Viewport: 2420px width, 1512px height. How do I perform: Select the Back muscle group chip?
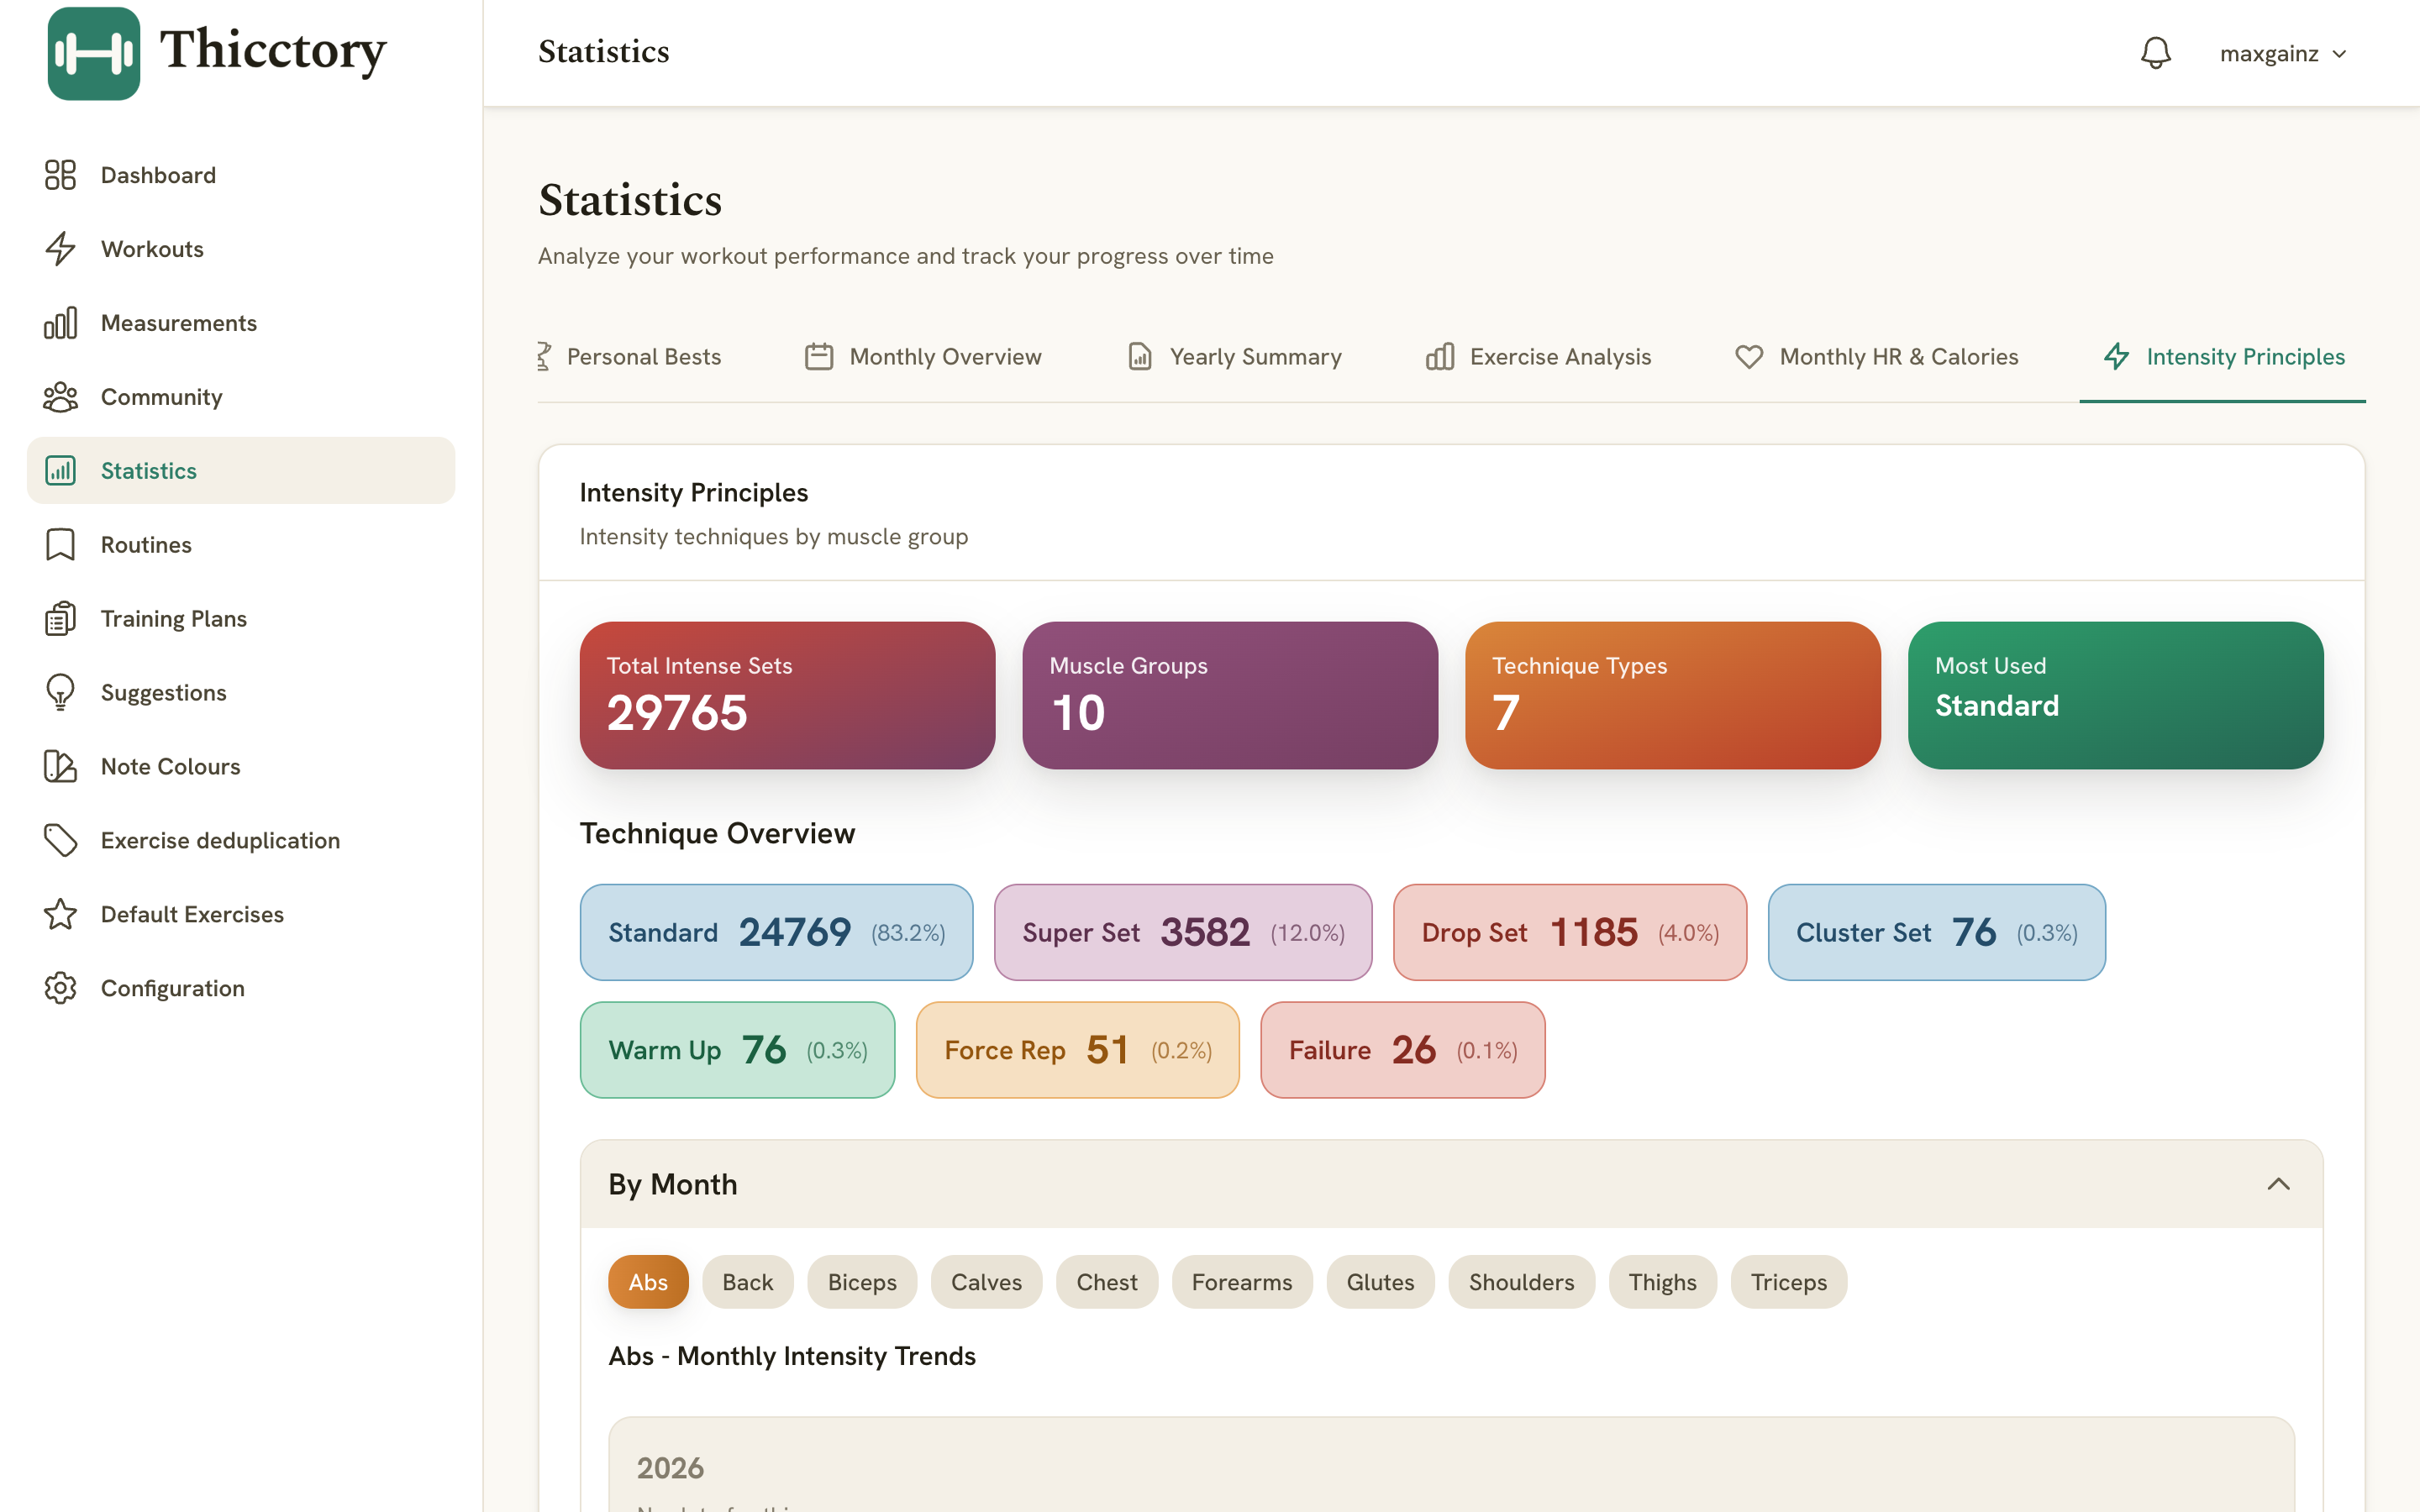[748, 1282]
